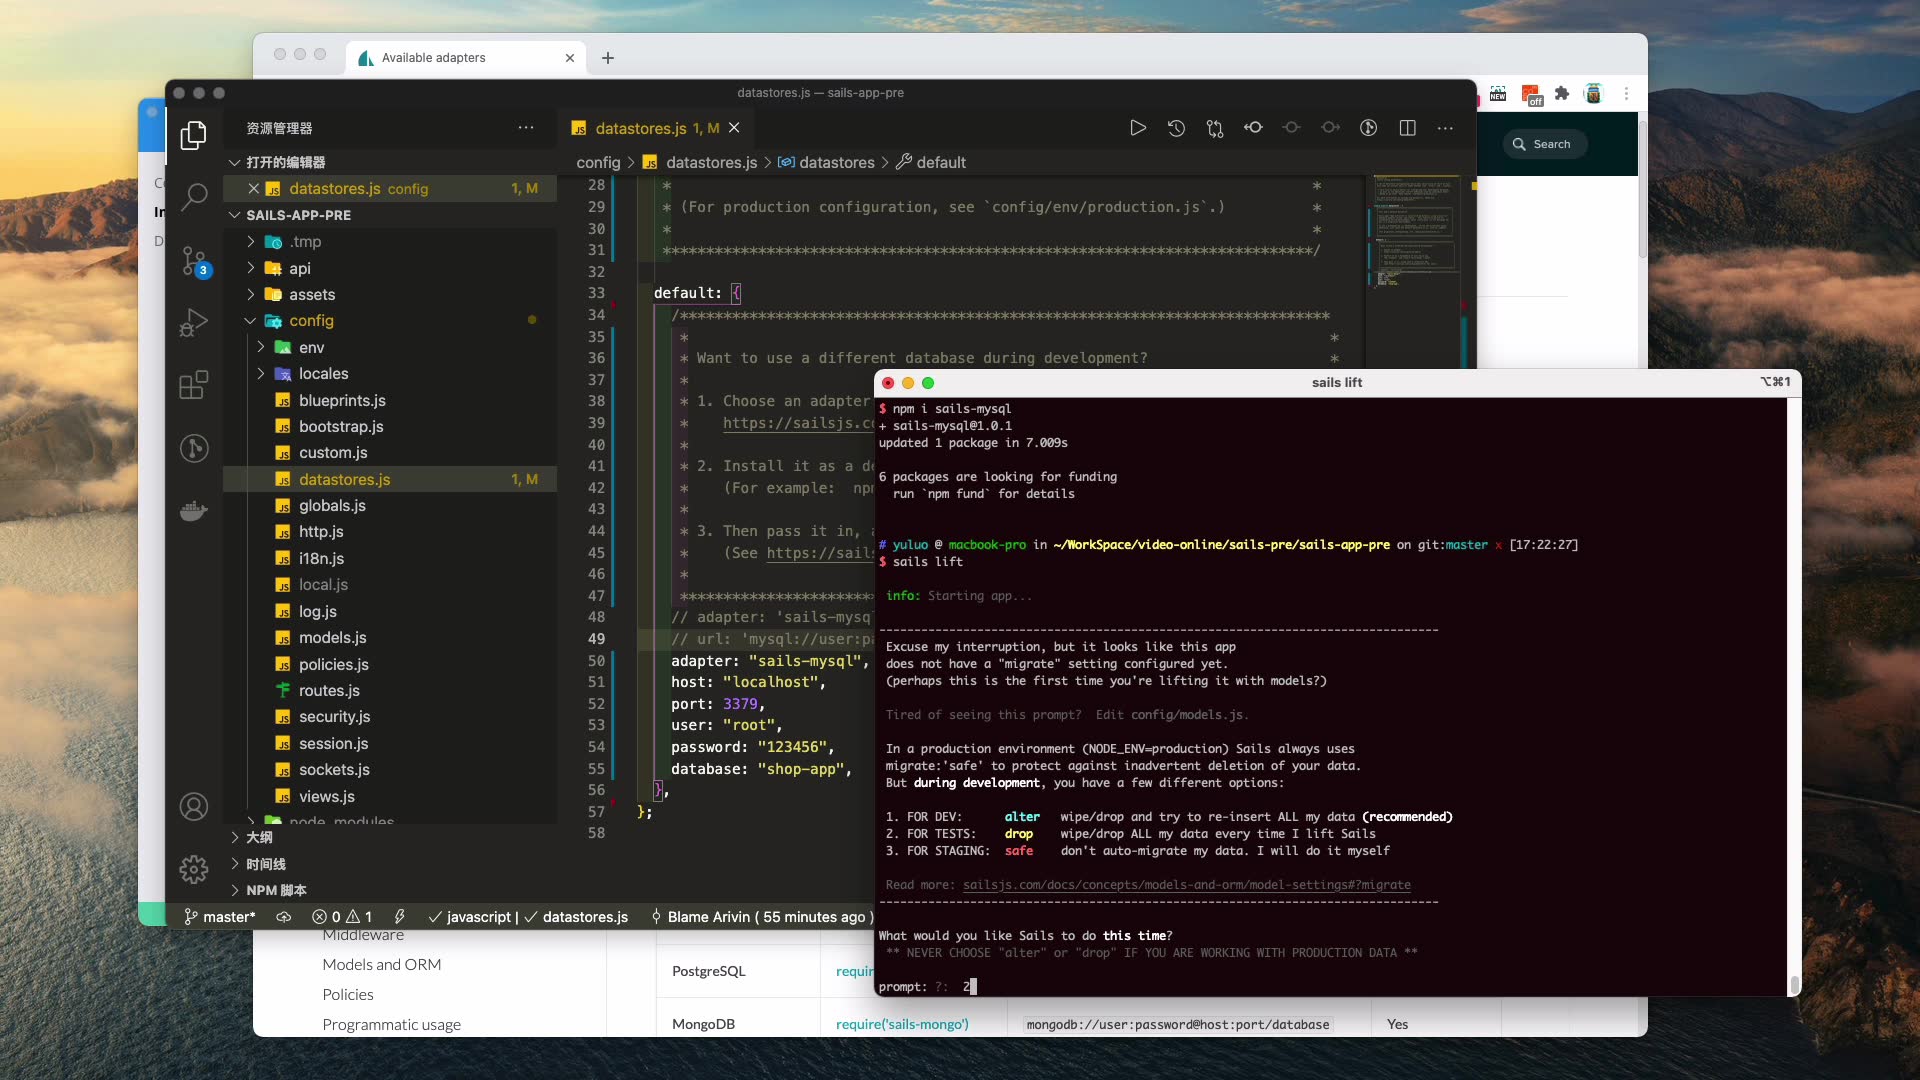The width and height of the screenshot is (1920, 1080).
Task: Click default symbol breadcrumb
Action: point(940,162)
